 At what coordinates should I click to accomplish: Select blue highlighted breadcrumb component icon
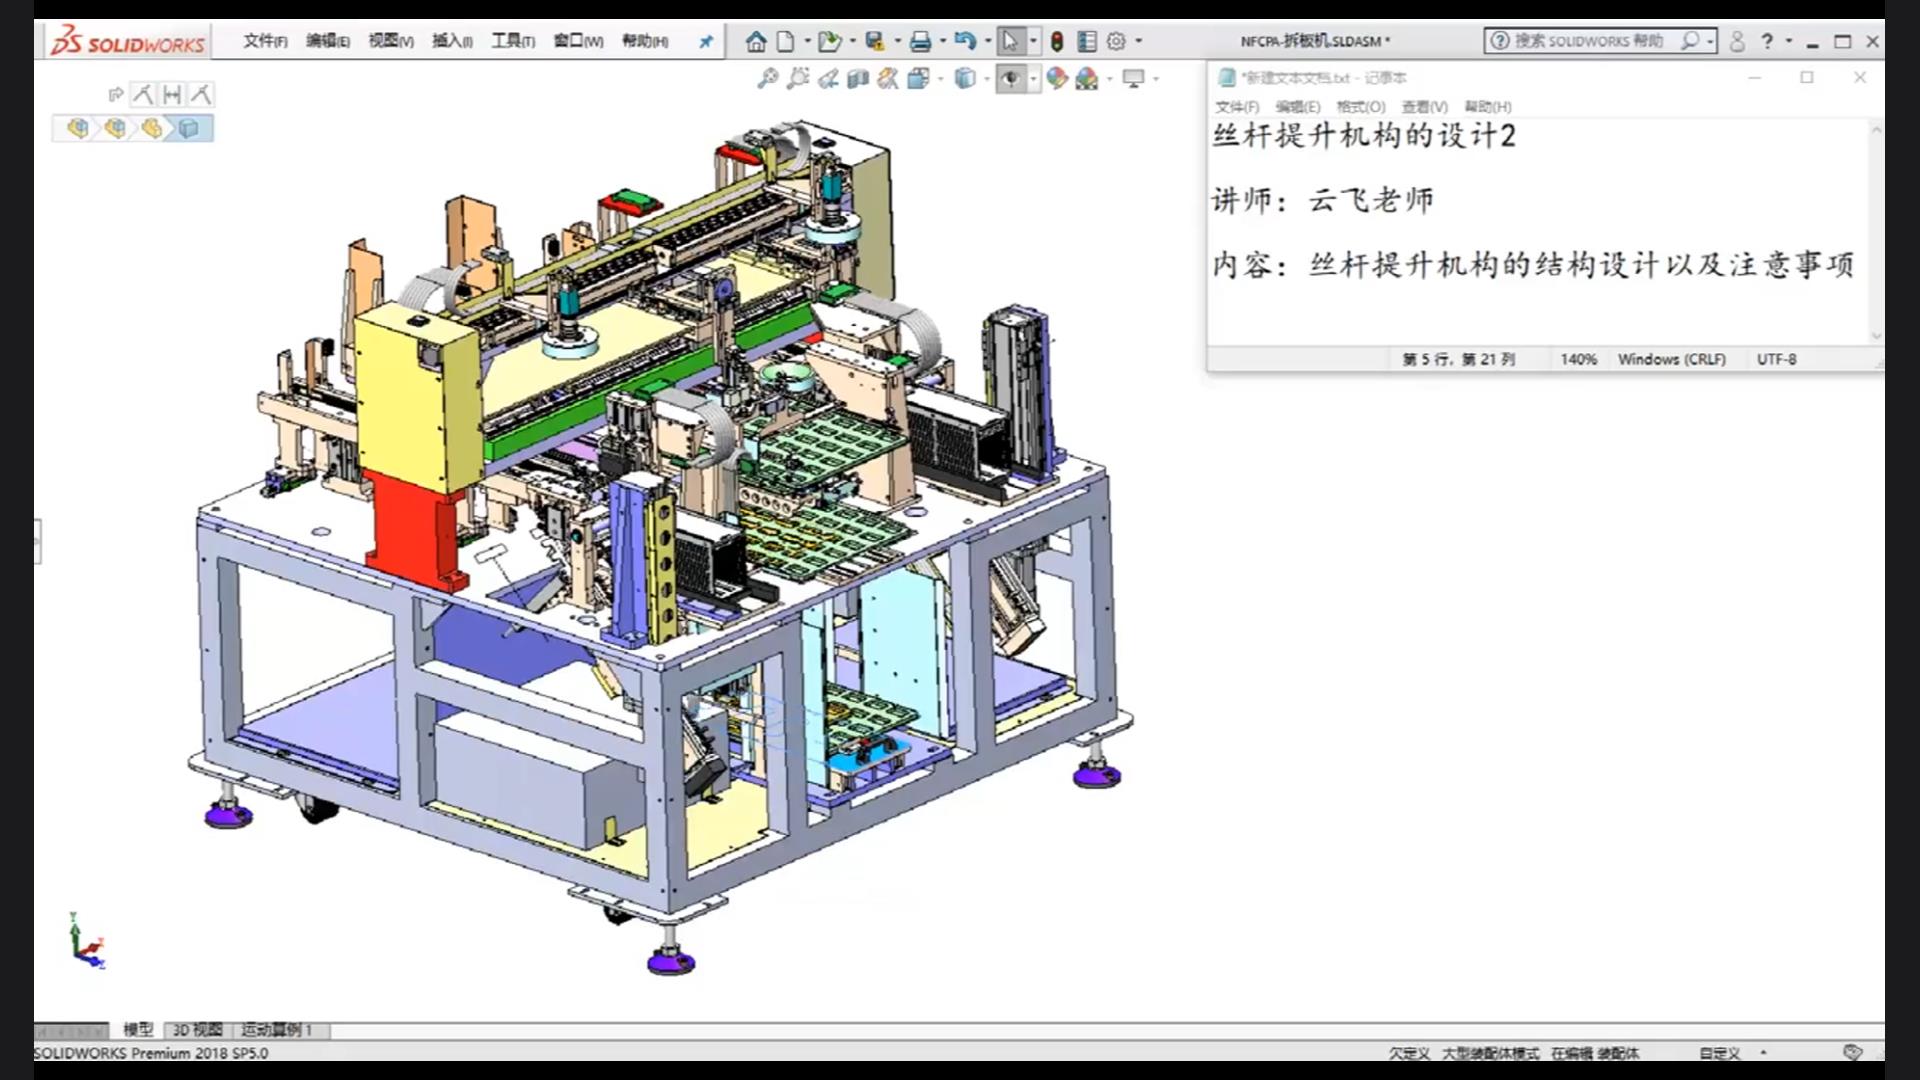pos(189,128)
